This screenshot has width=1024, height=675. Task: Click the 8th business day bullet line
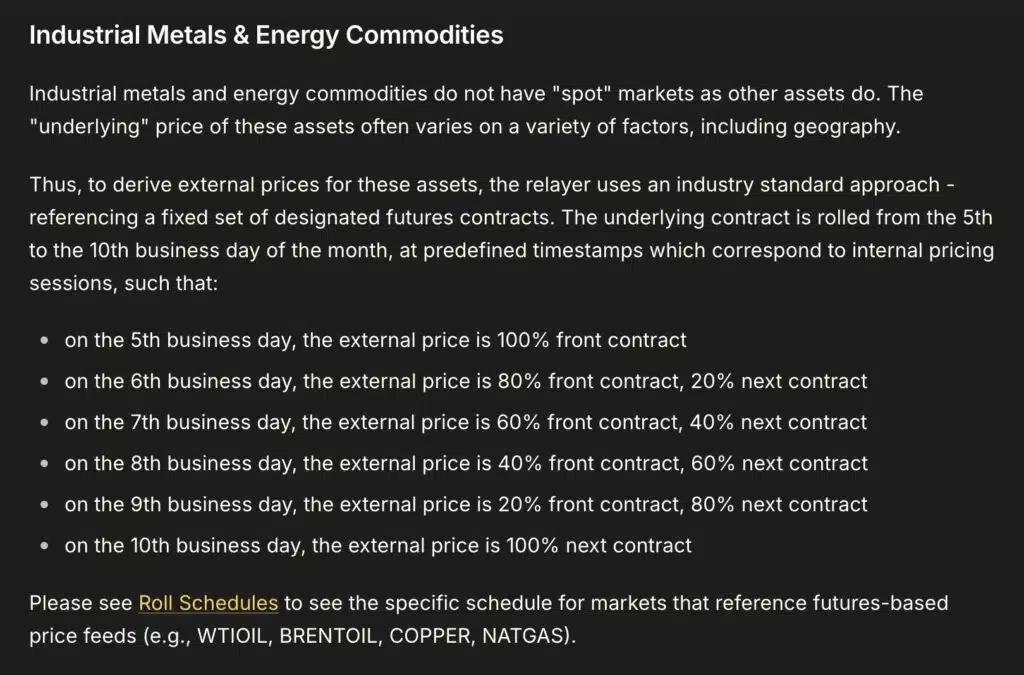point(465,463)
